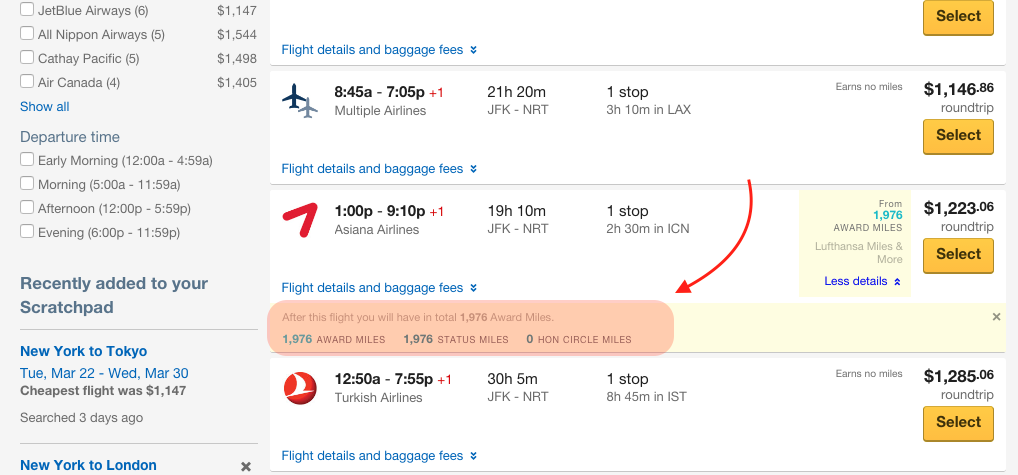
Task: Tick the Early Morning departure checkbox
Action: (27, 160)
